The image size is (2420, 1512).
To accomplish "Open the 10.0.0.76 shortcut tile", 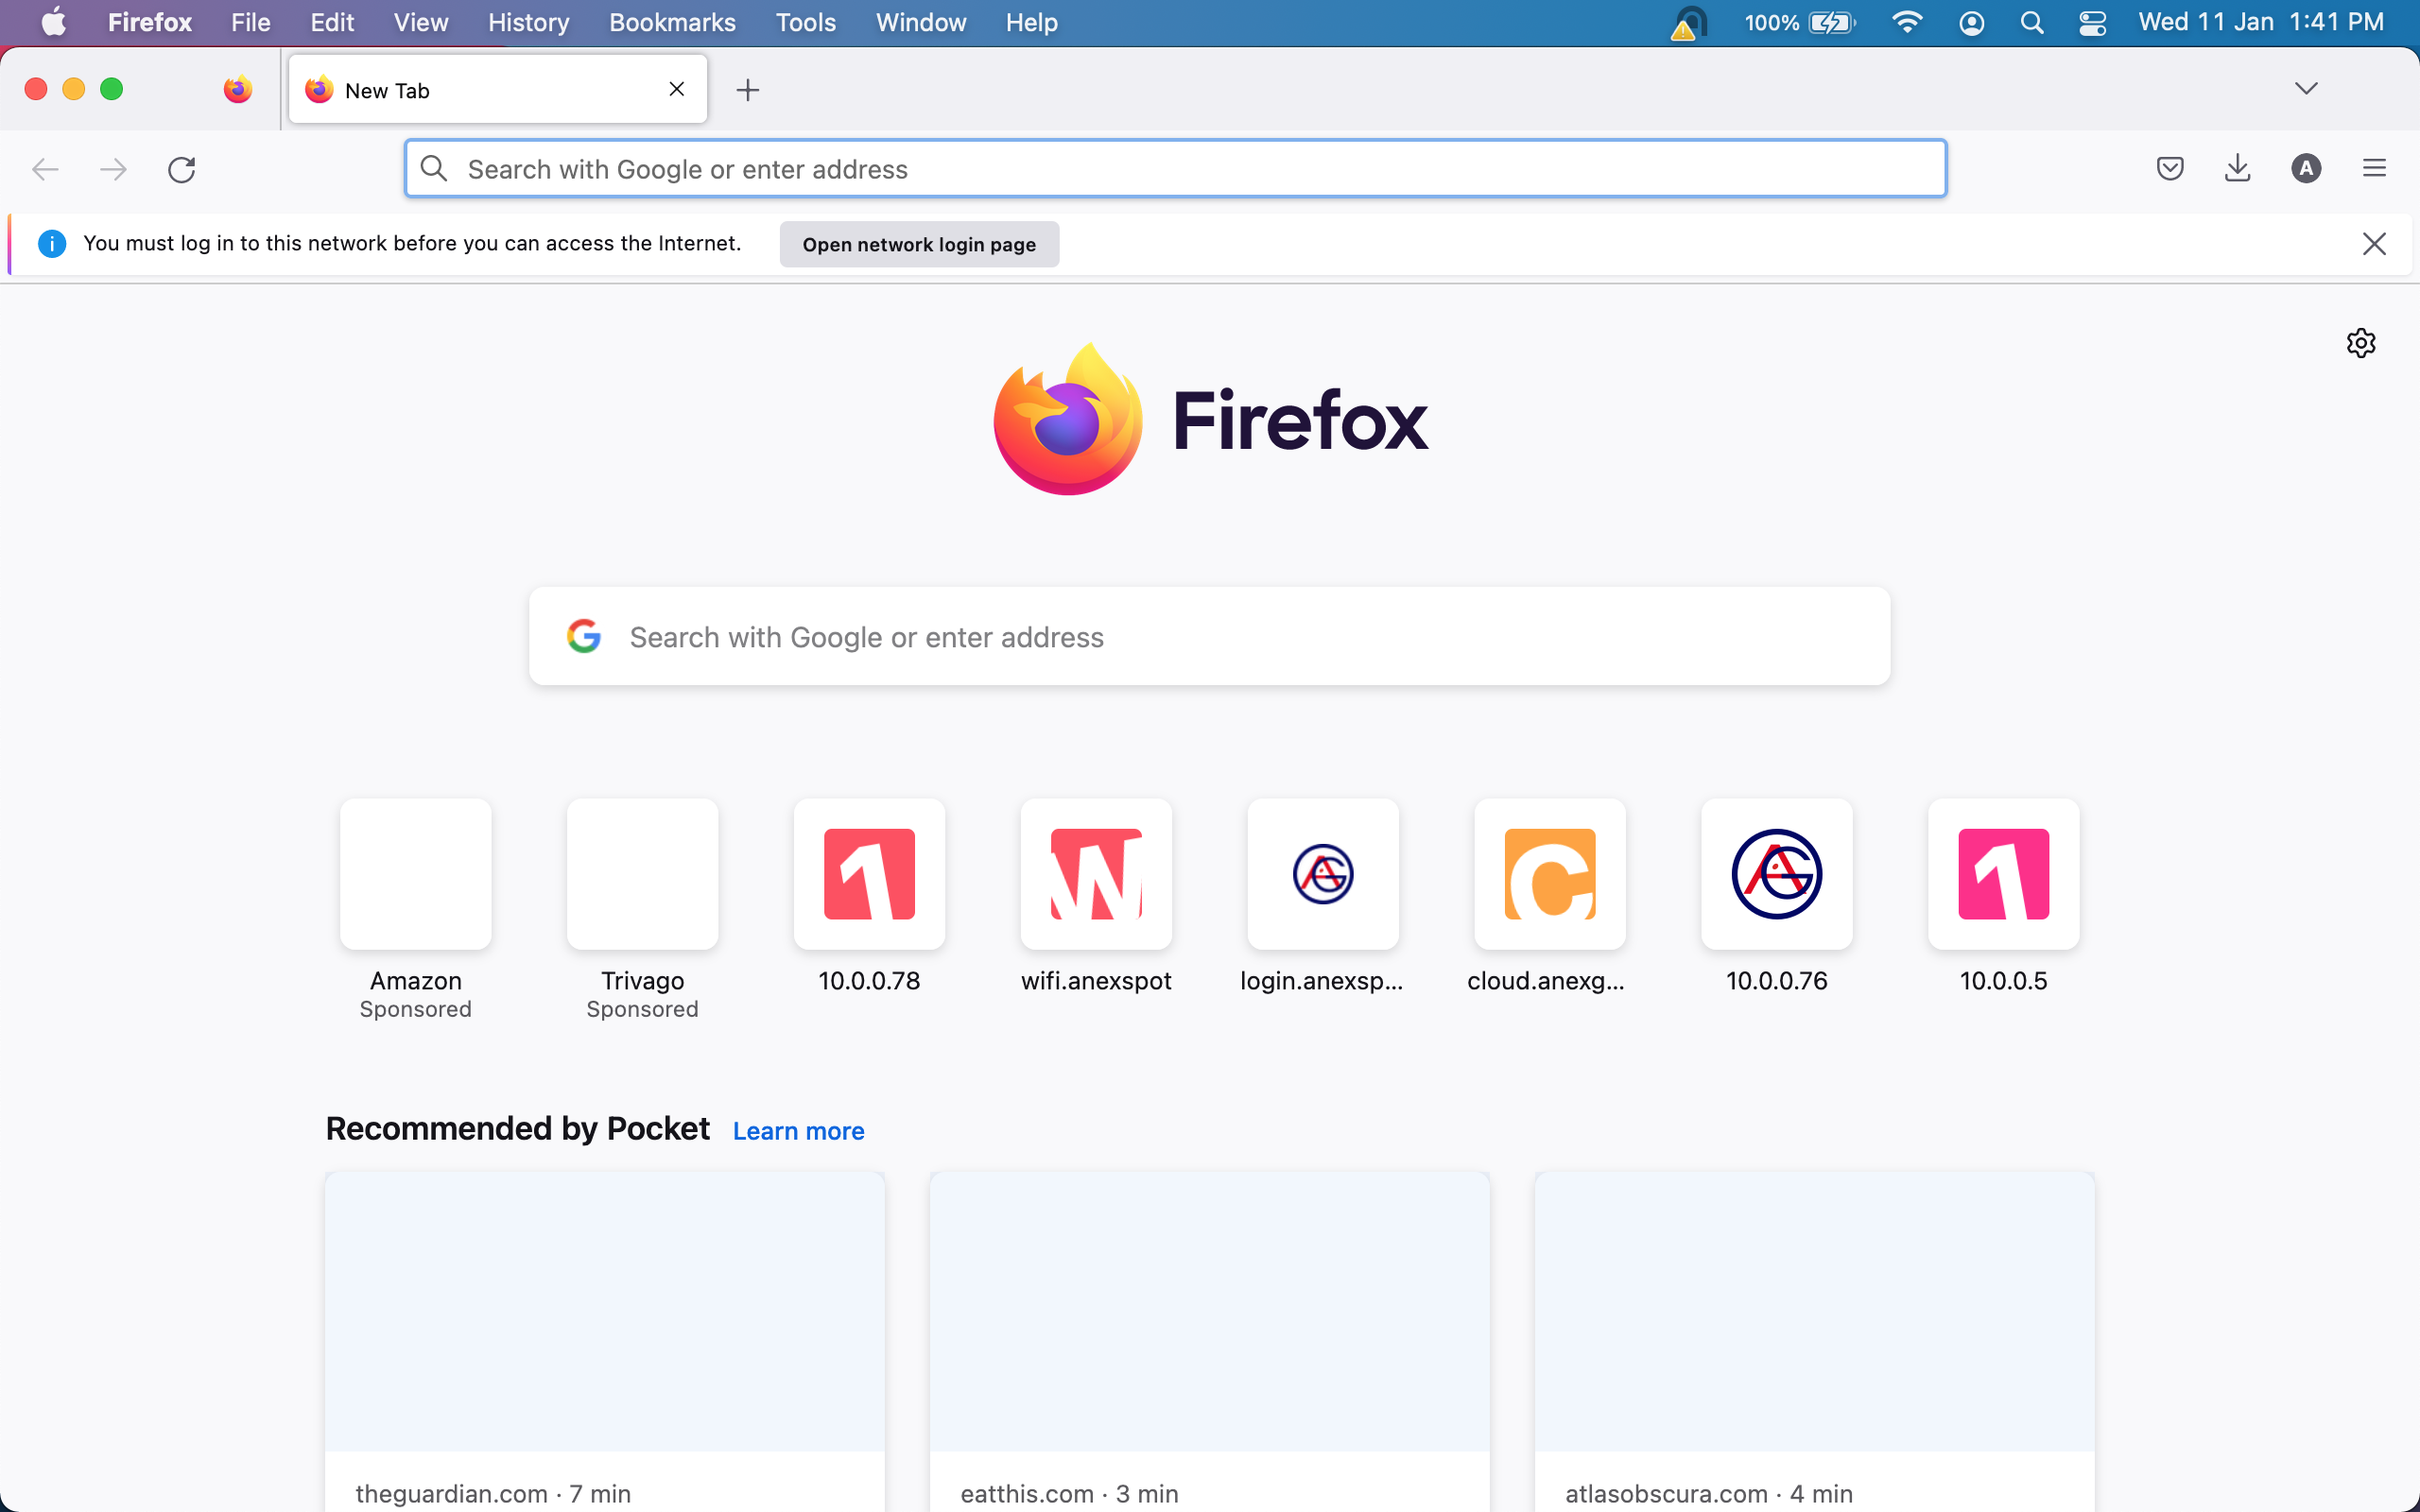I will (1776, 875).
